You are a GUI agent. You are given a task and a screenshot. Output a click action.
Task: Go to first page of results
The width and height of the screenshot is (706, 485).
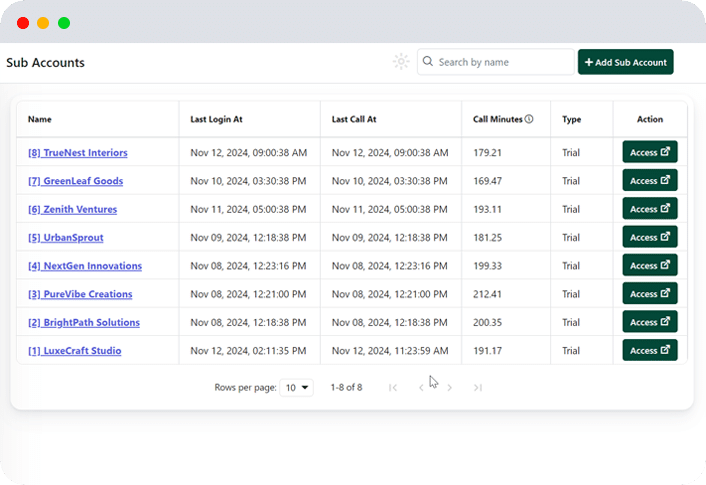click(x=393, y=388)
